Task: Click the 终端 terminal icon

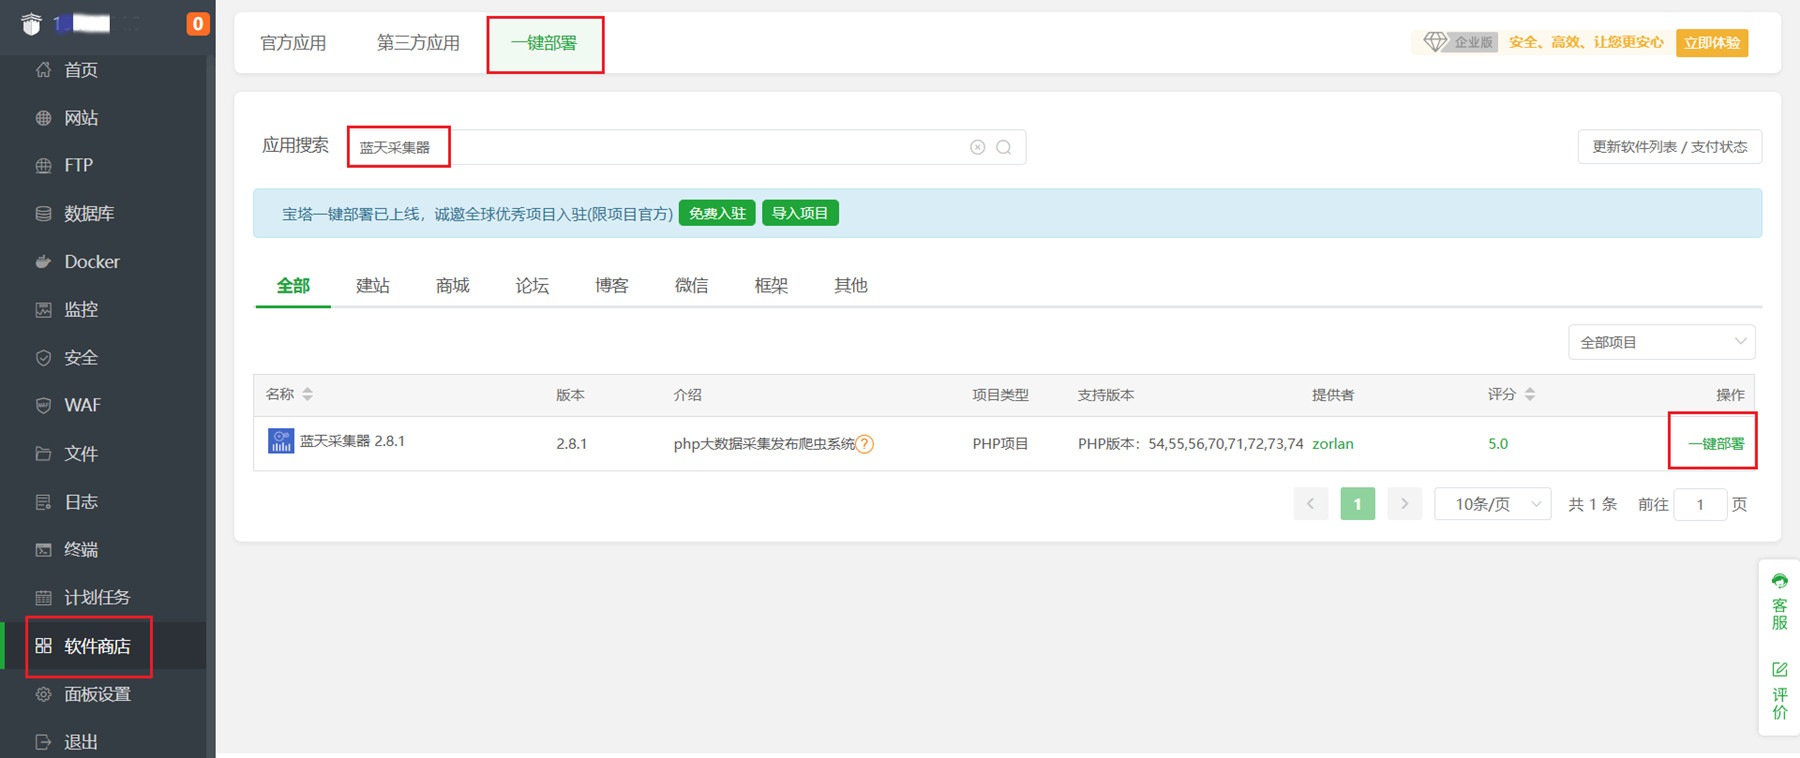Action: 43,550
